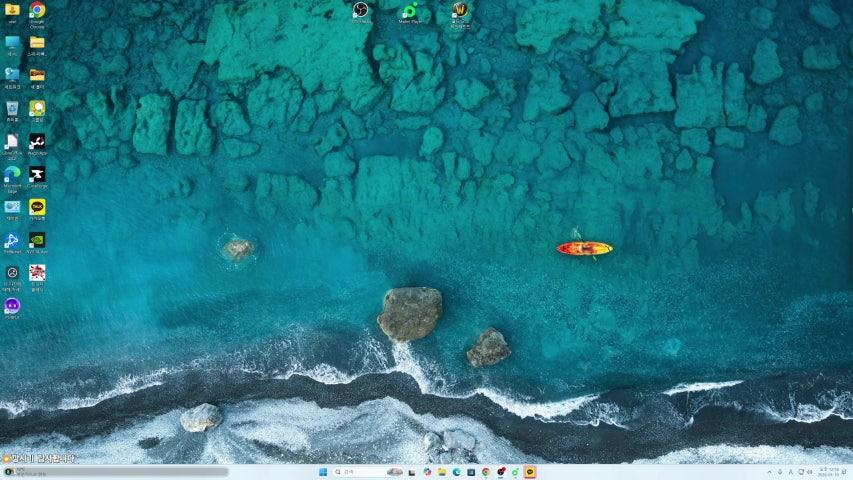This screenshot has width=853, height=480.
Task: Select the Microsoft Edge desktop shortcut
Action: pos(12,174)
